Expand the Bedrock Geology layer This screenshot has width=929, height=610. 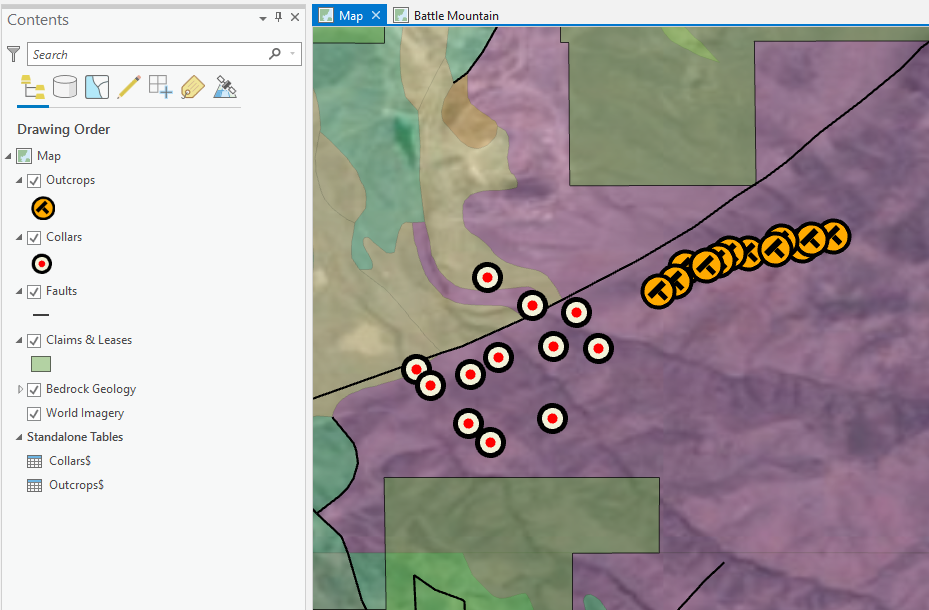click(20, 389)
